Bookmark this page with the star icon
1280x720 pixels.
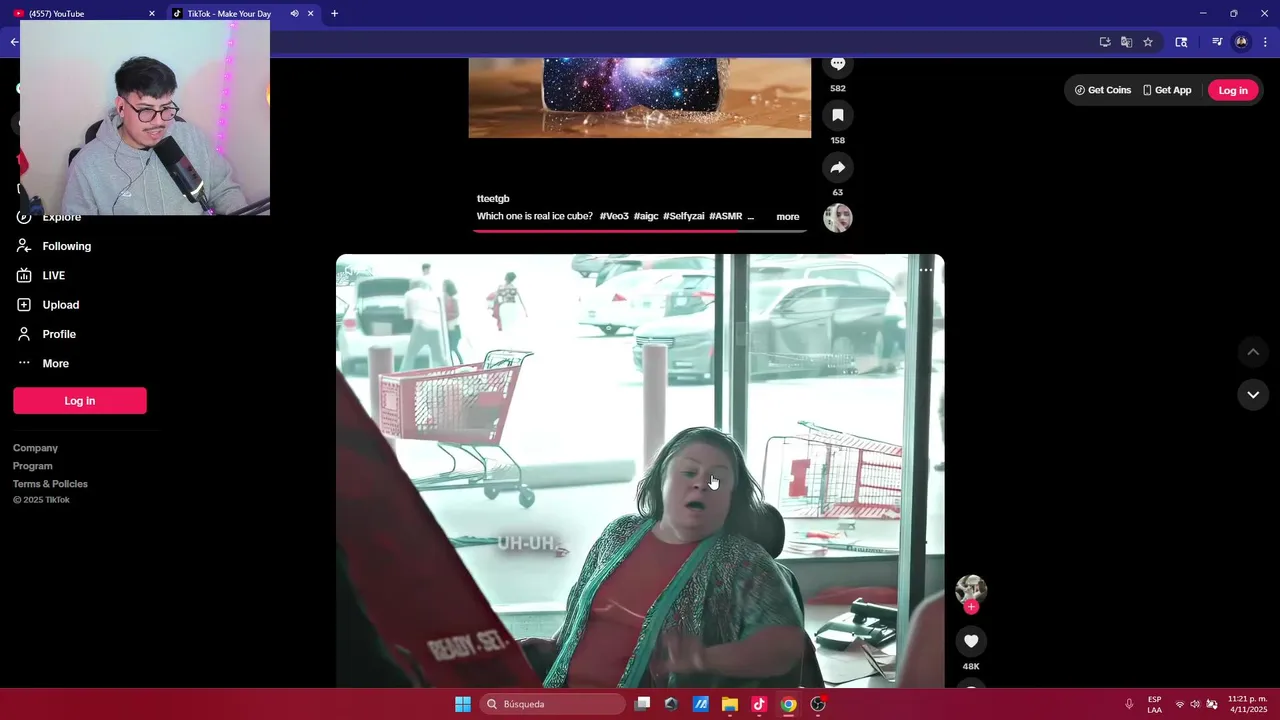click(1148, 42)
